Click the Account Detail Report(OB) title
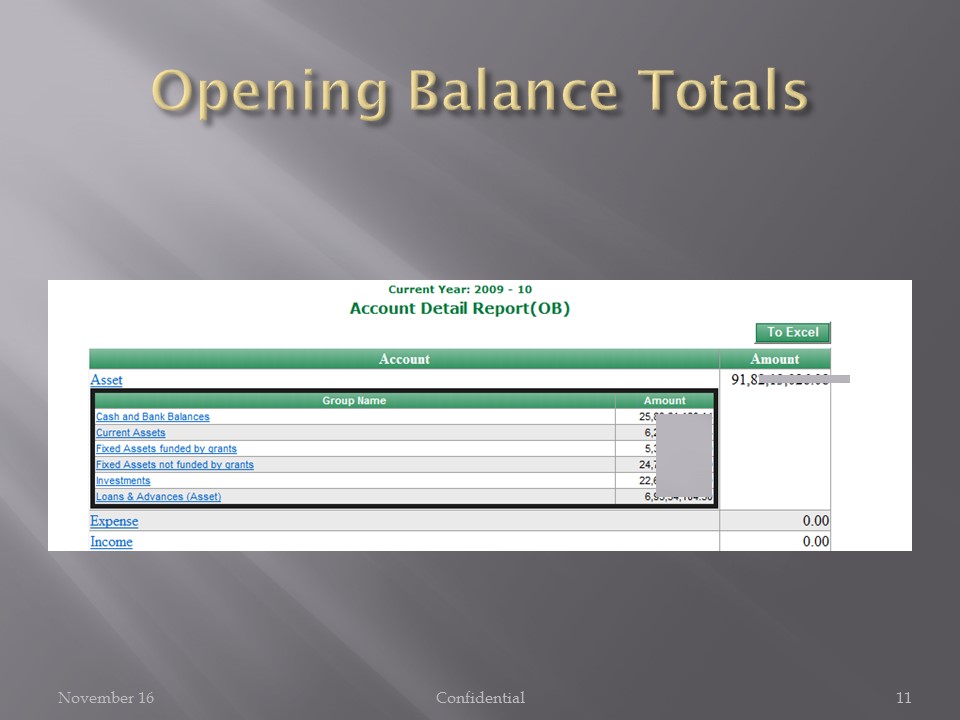Screen dimensions: 960x720 pos(460,308)
